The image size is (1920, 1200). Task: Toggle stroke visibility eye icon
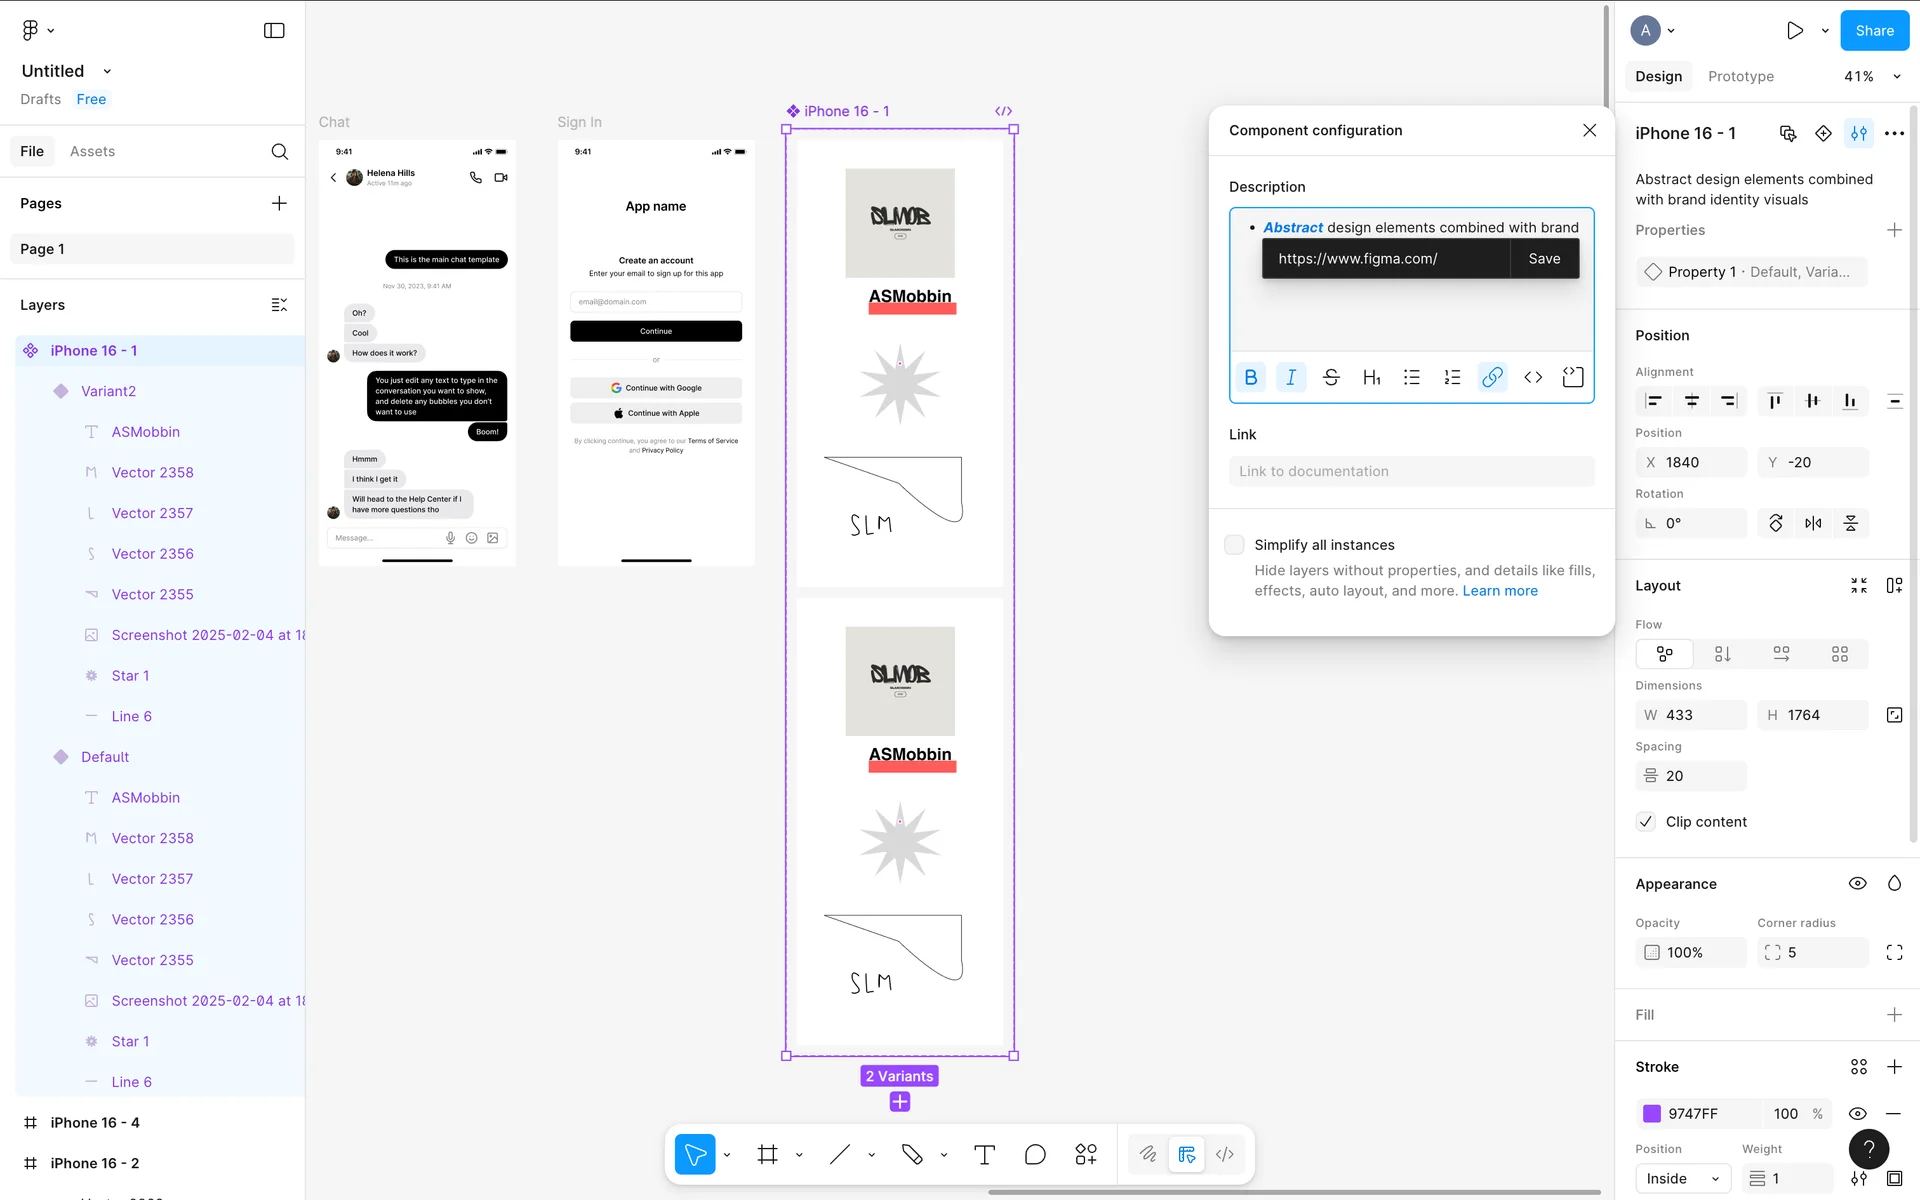(x=1857, y=1114)
